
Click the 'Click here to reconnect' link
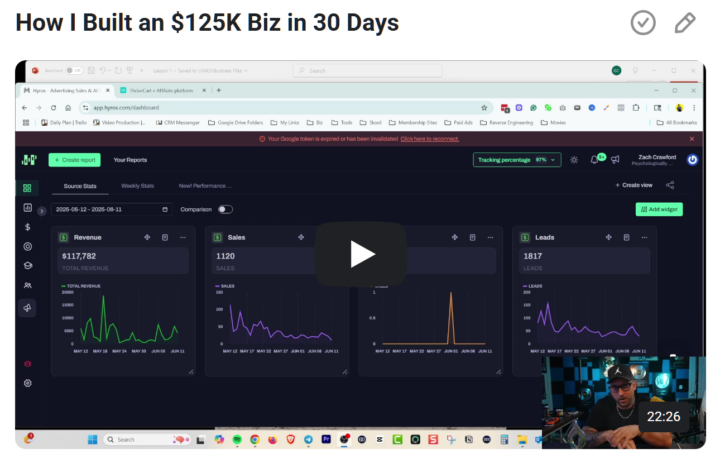point(430,139)
